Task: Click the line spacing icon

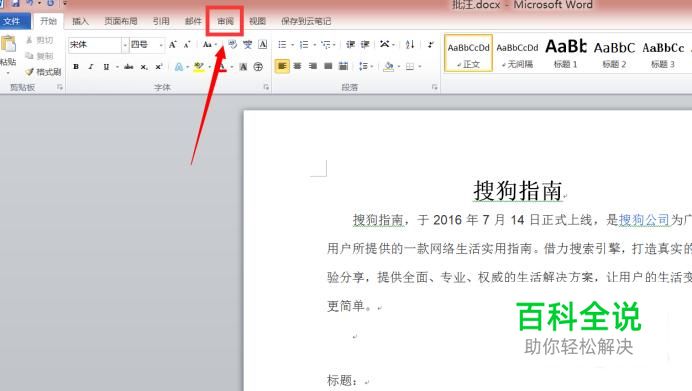Action: pos(363,67)
